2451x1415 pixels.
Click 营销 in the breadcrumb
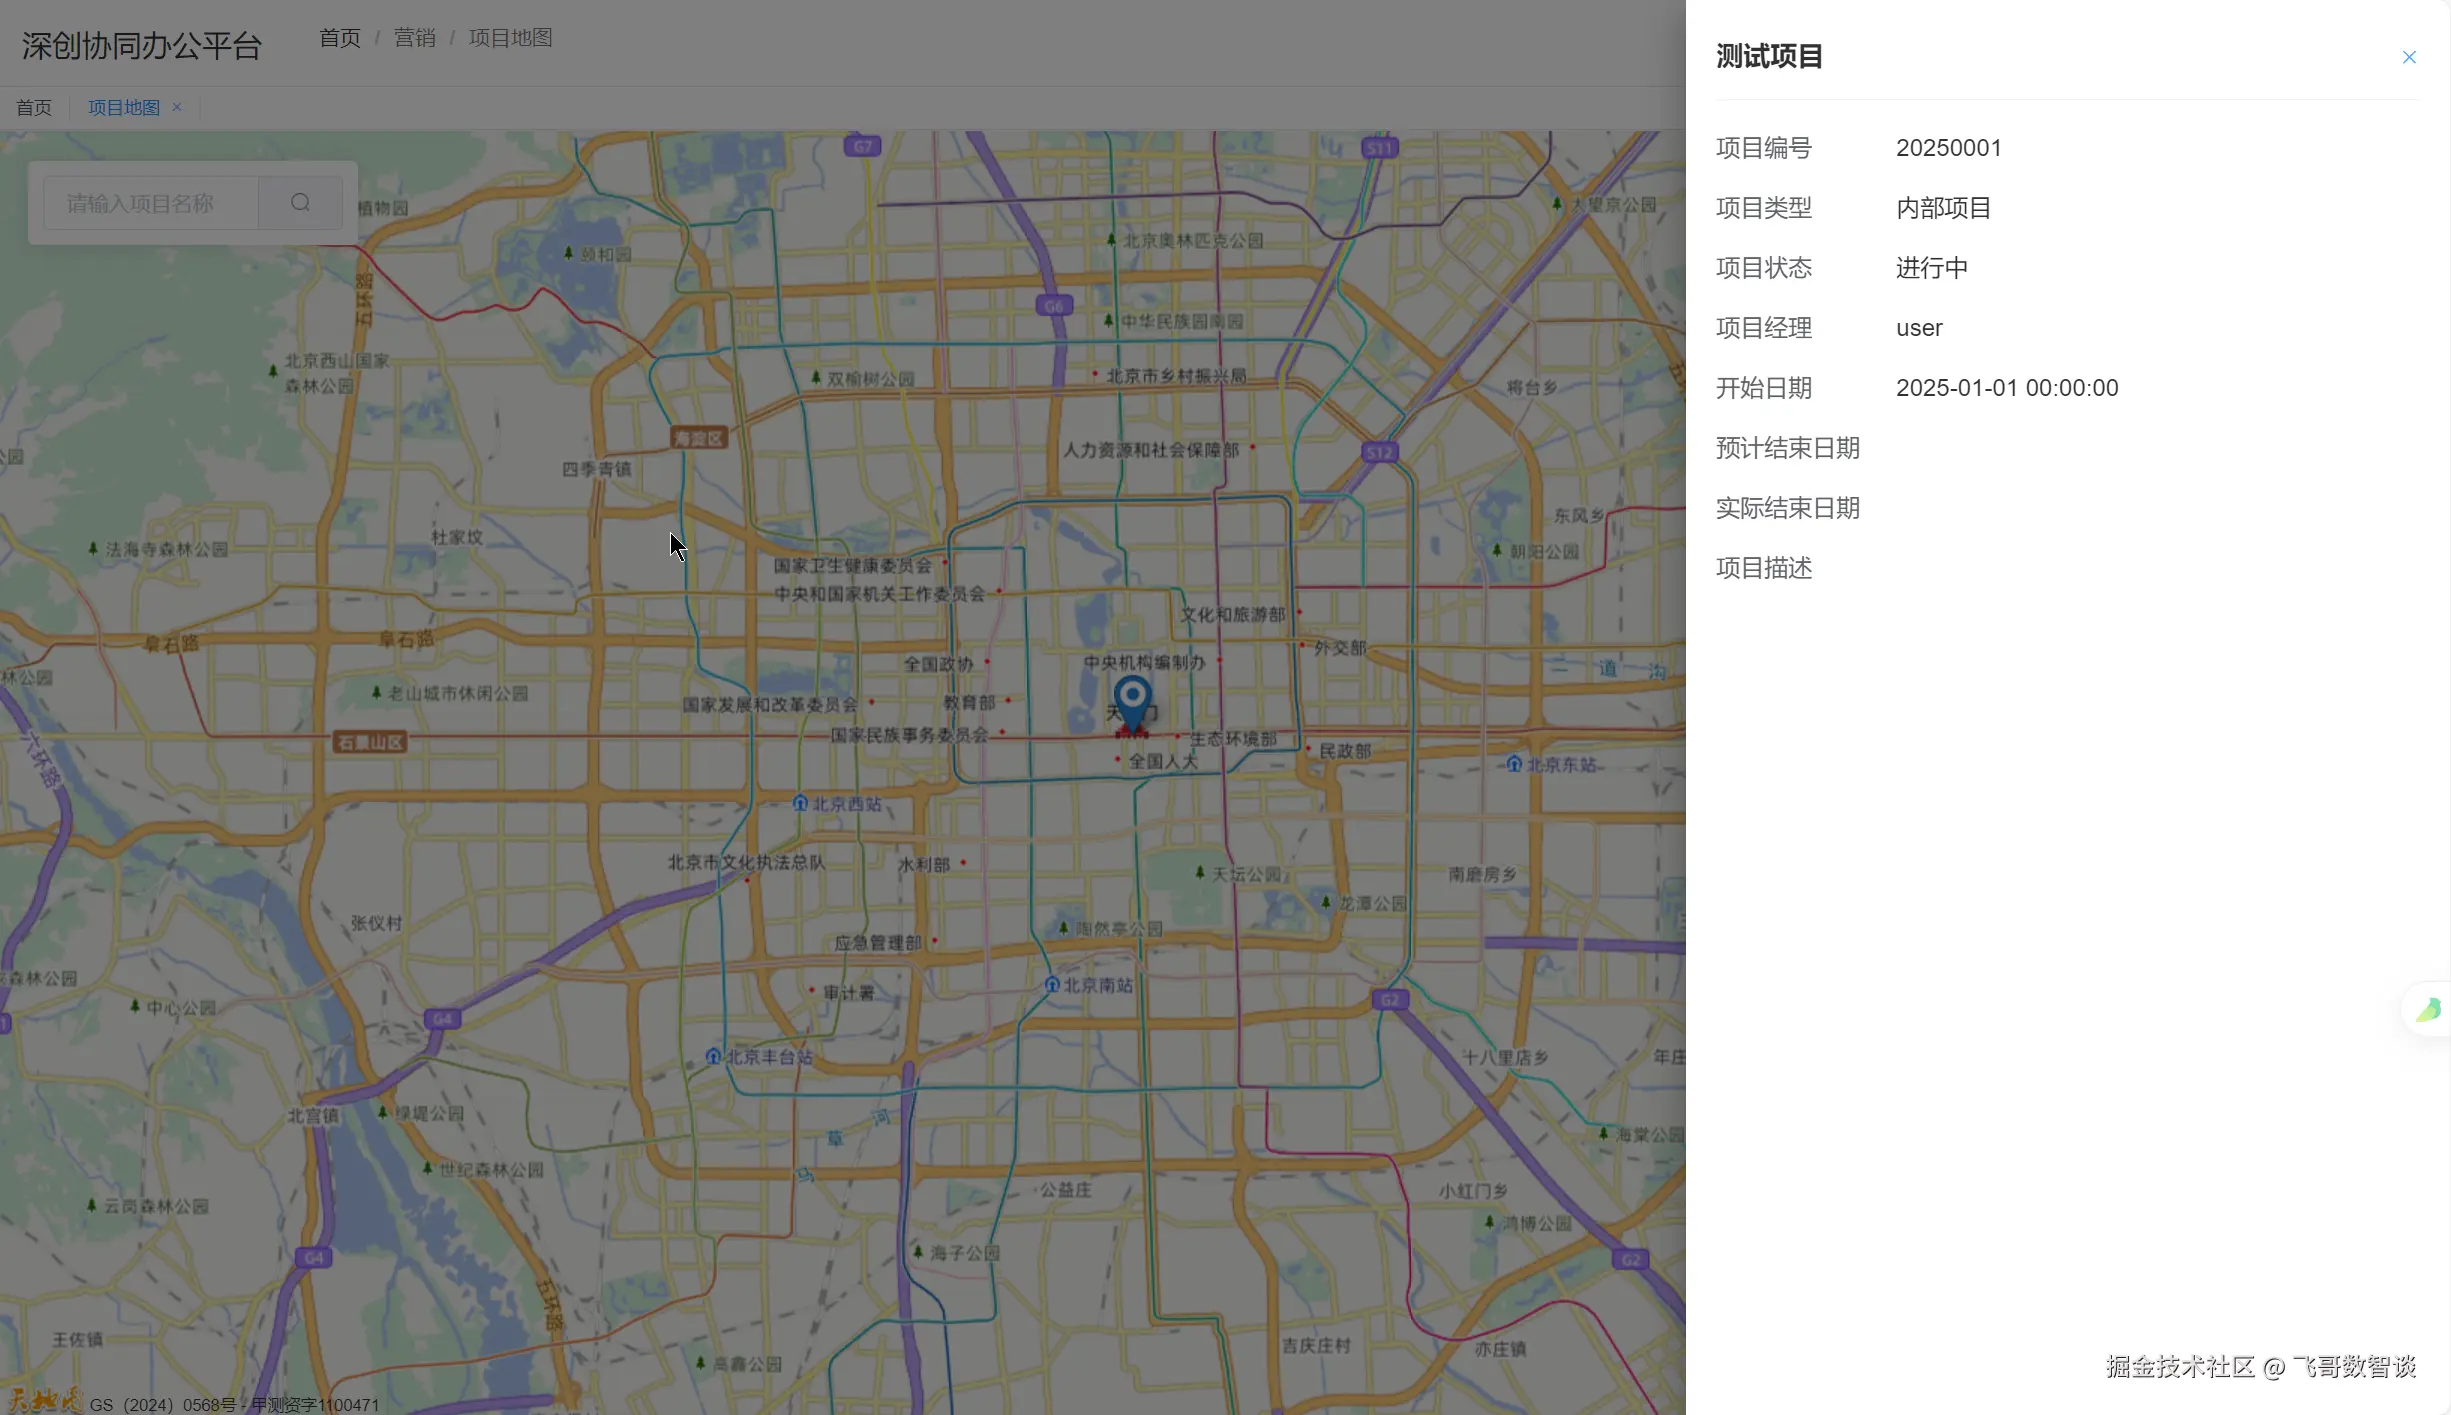click(x=414, y=38)
